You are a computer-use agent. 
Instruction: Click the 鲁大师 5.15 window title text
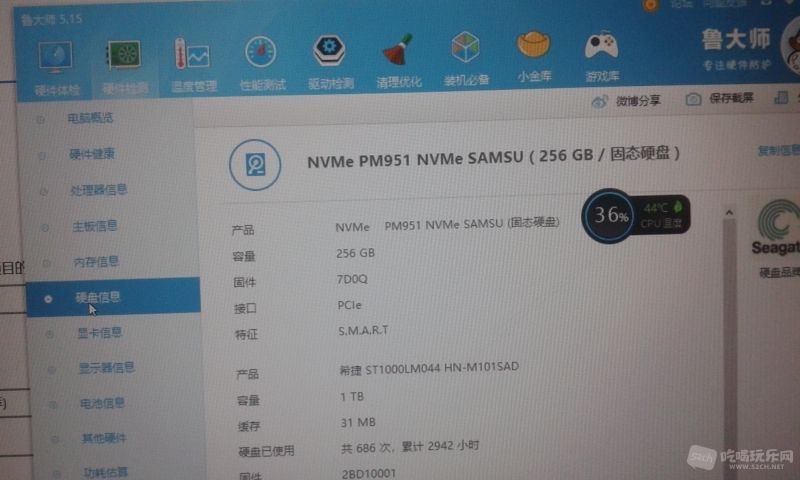pyautogui.click(x=52, y=19)
